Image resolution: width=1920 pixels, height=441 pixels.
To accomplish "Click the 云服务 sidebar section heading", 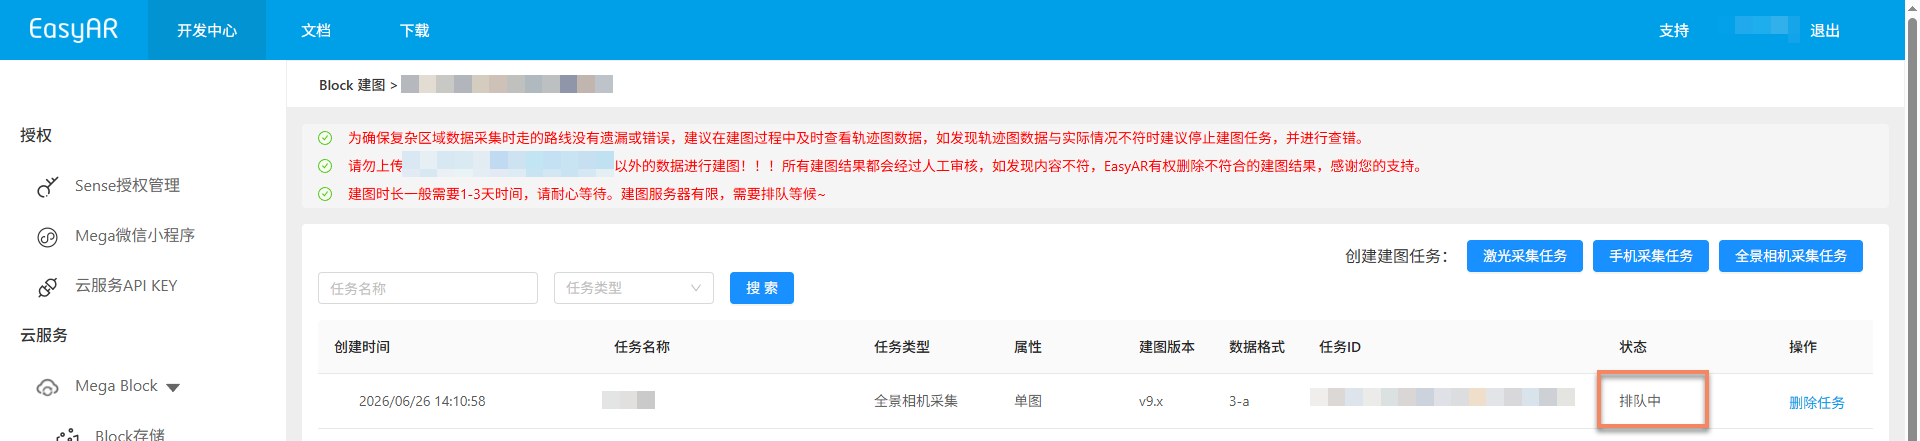I will [x=44, y=335].
